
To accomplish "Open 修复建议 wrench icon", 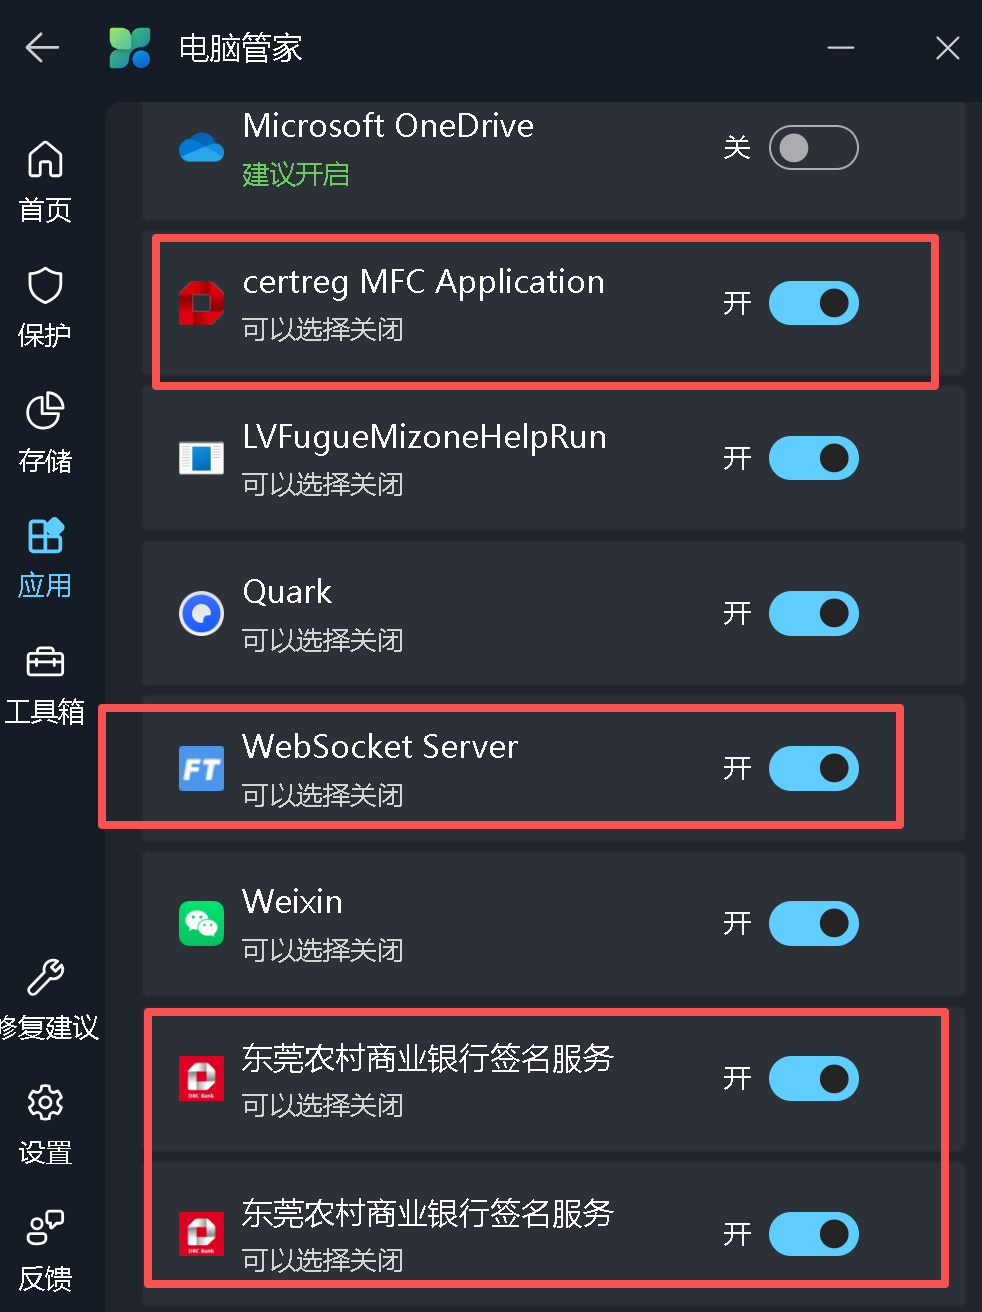I will 45,977.
